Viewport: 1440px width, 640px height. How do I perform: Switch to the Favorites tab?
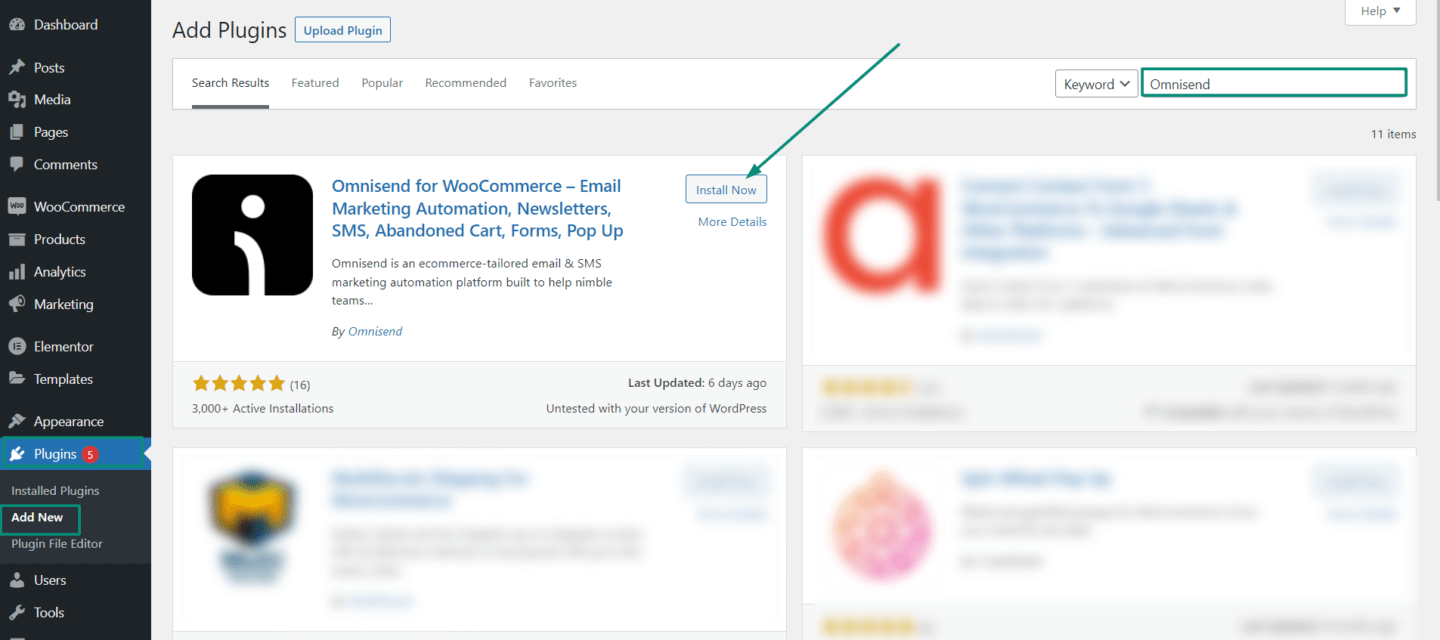553,83
